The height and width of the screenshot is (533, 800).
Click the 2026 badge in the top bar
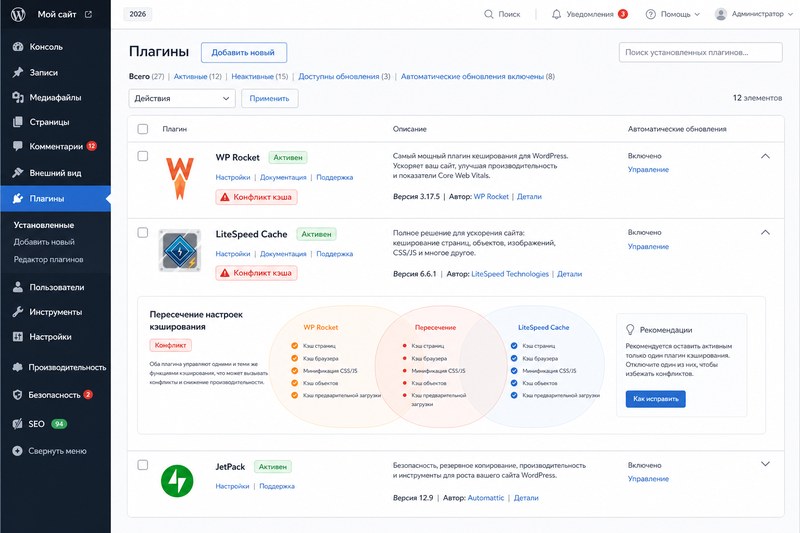(x=138, y=14)
